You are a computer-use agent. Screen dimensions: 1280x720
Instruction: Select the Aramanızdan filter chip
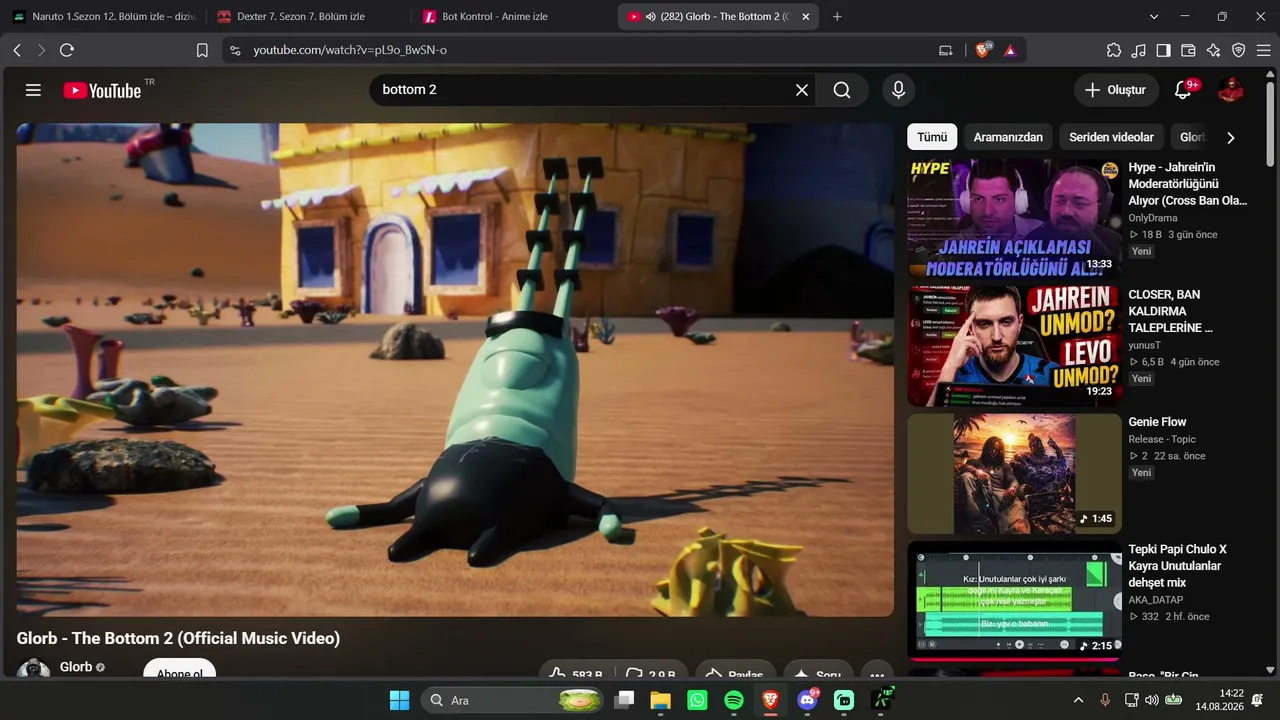click(x=1008, y=137)
